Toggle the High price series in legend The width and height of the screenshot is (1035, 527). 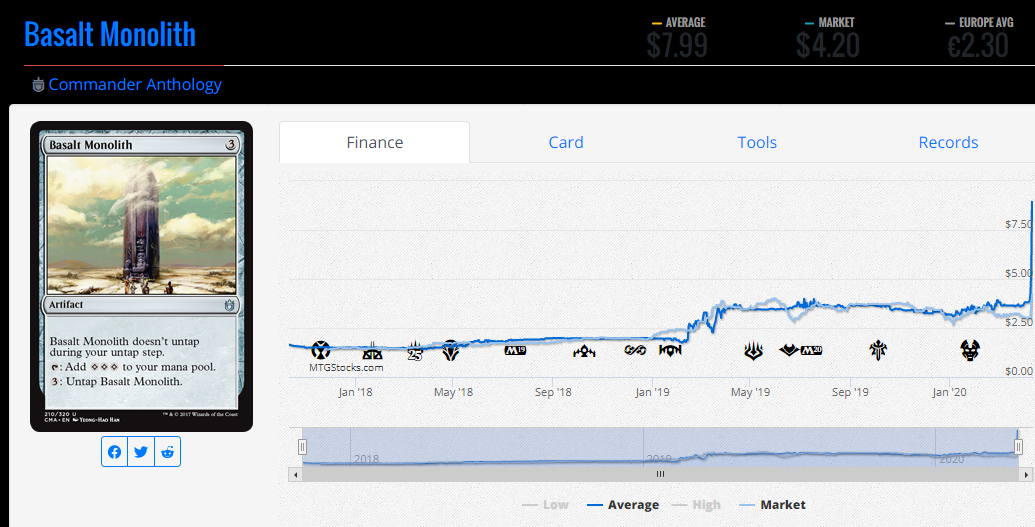(x=696, y=505)
